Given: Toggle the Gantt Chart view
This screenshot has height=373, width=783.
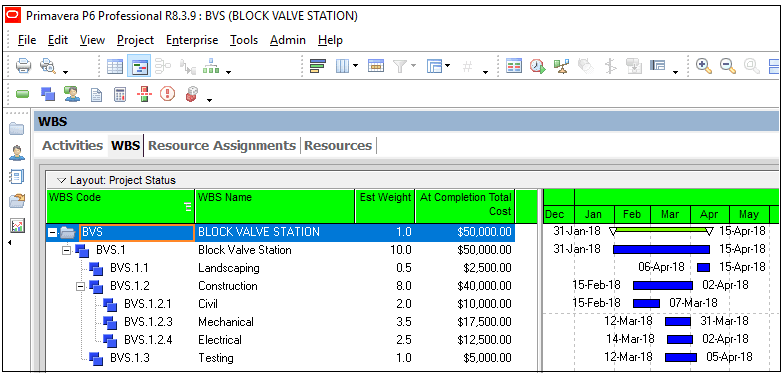Looking at the screenshot, I should 138,66.
